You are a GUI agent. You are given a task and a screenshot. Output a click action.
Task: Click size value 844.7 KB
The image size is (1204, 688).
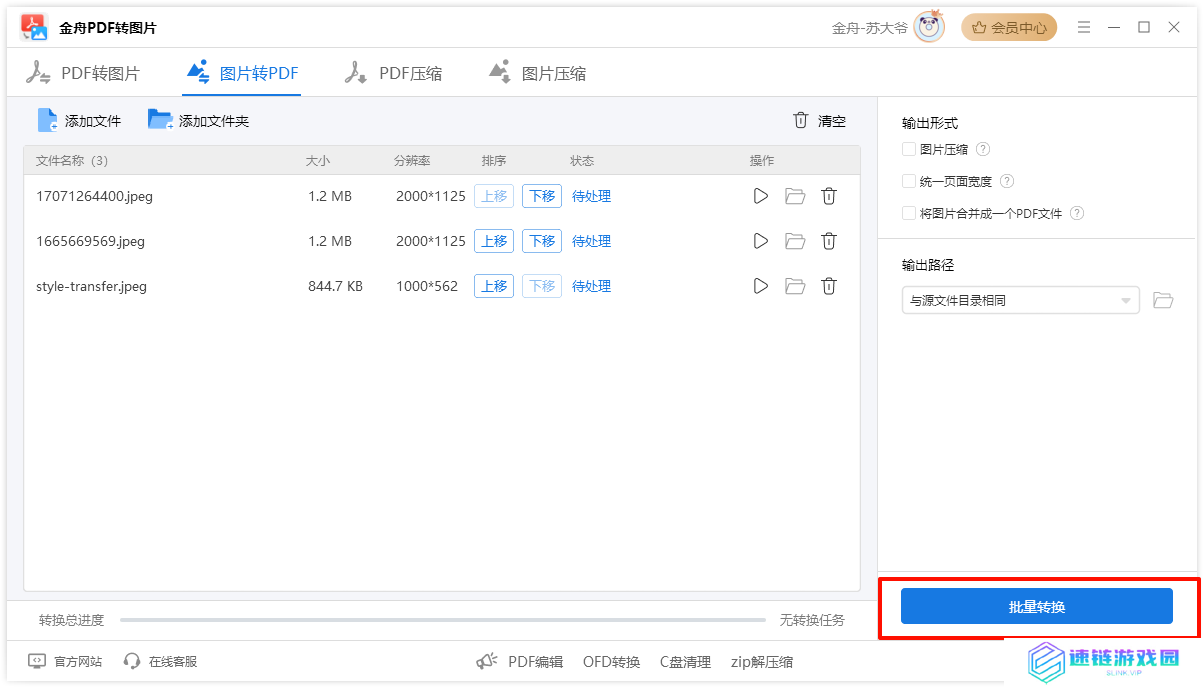coord(335,286)
